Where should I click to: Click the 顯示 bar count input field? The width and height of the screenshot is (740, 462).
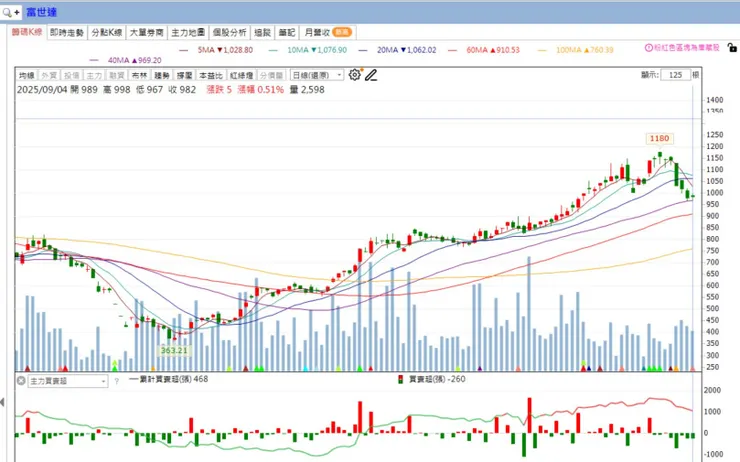(x=675, y=75)
